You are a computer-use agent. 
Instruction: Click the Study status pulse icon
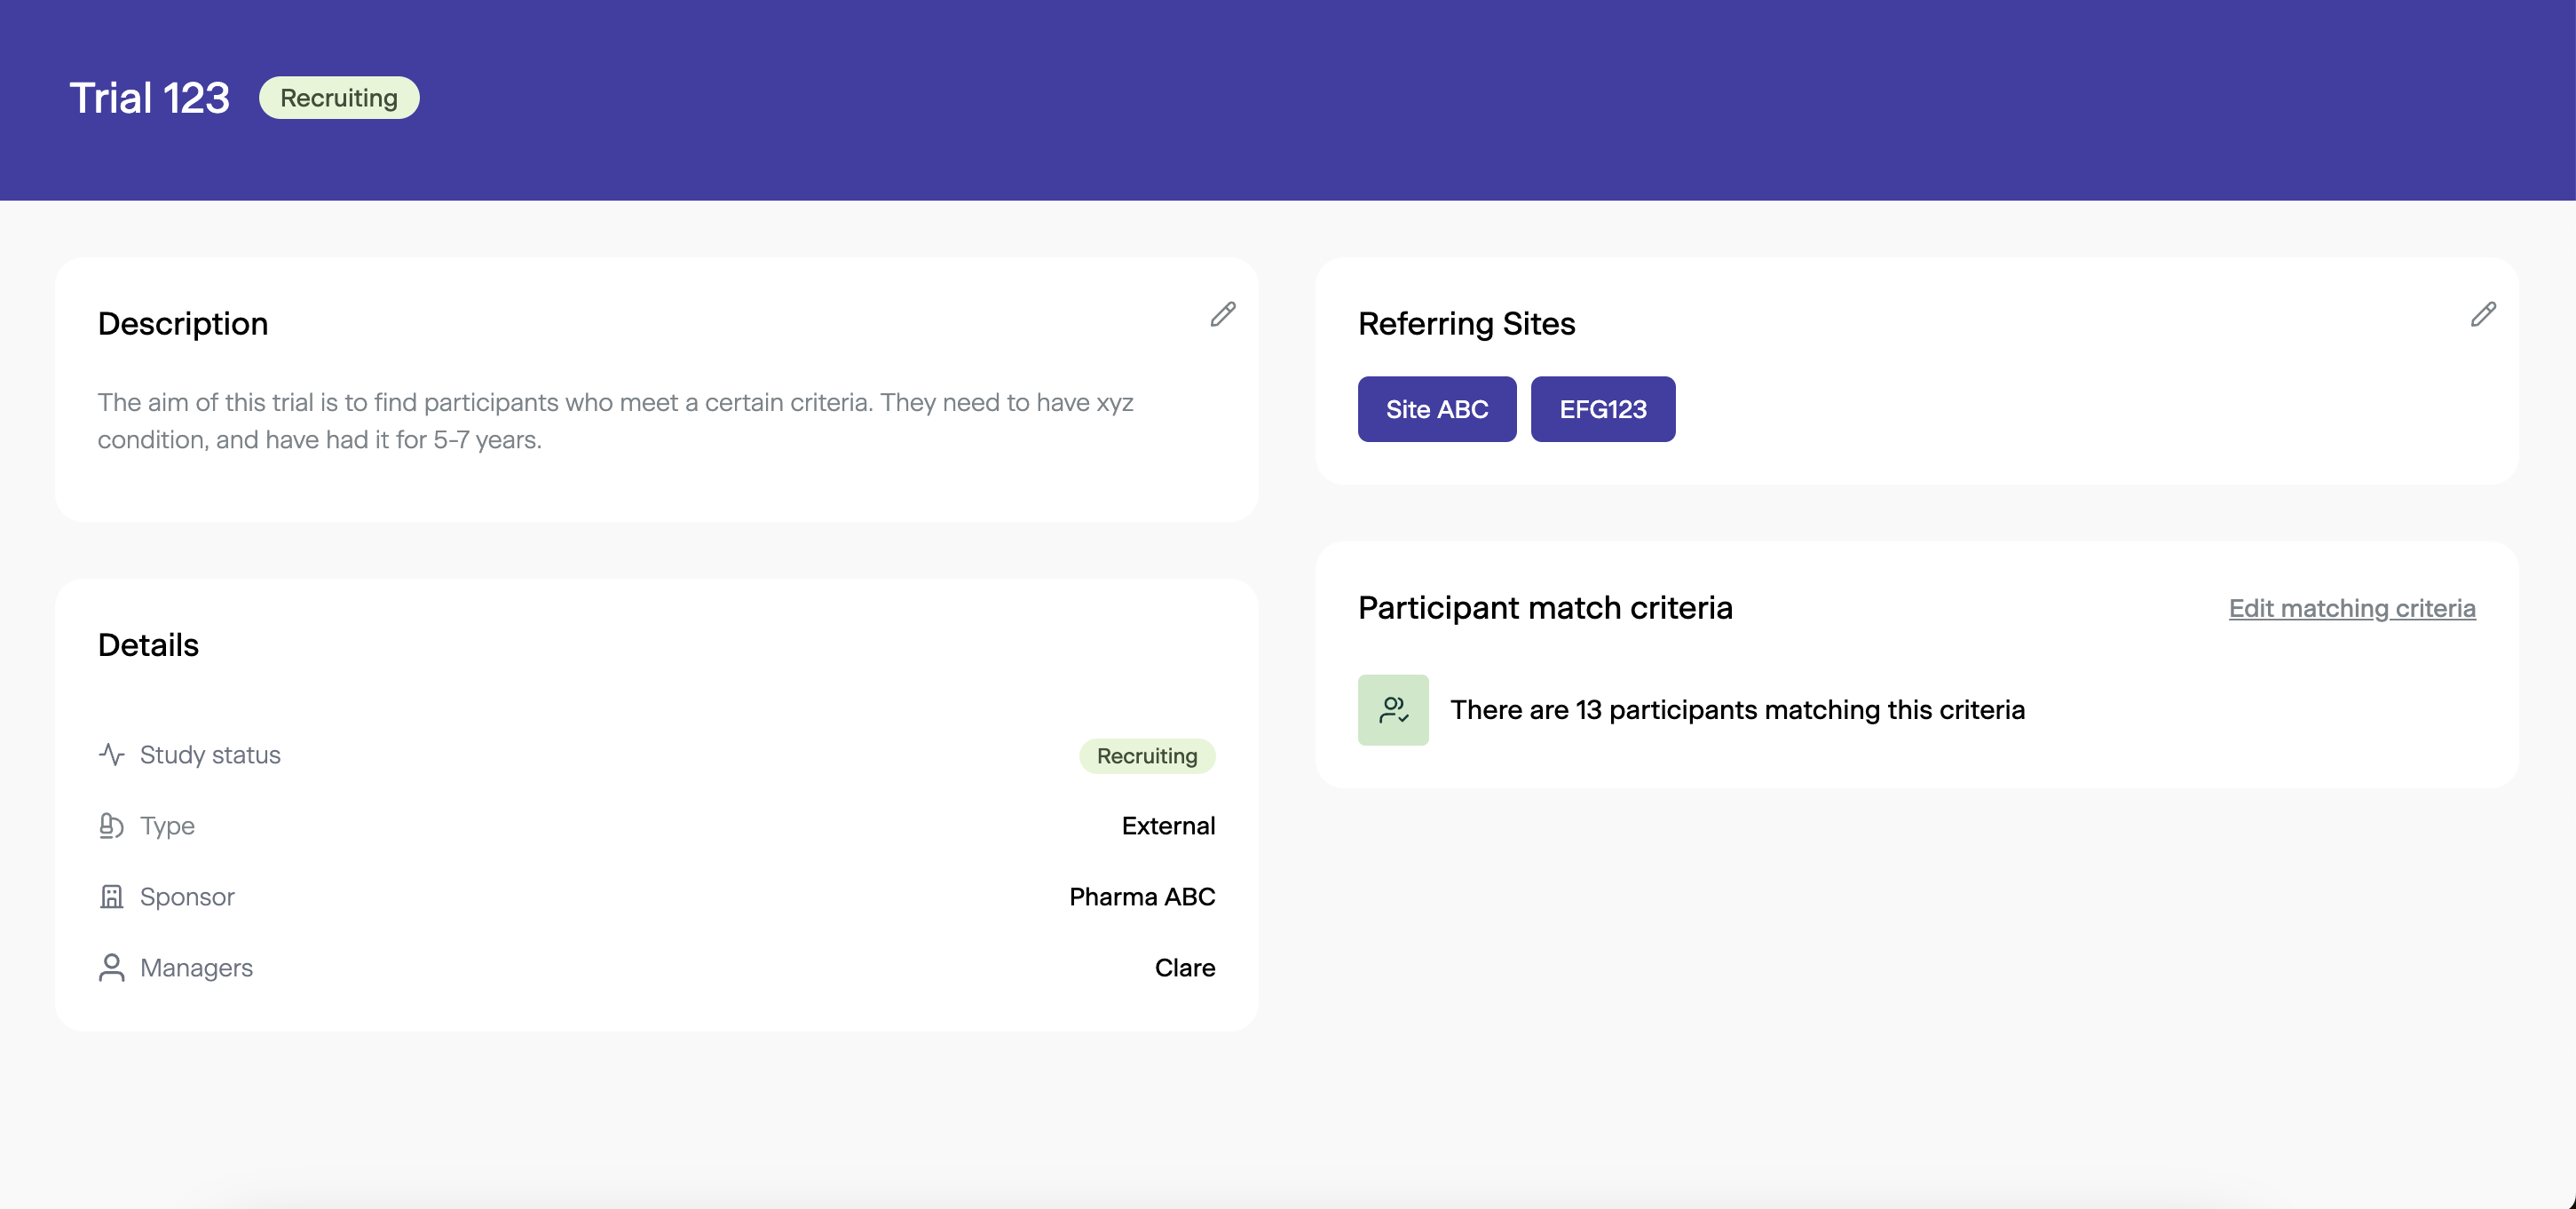click(112, 754)
